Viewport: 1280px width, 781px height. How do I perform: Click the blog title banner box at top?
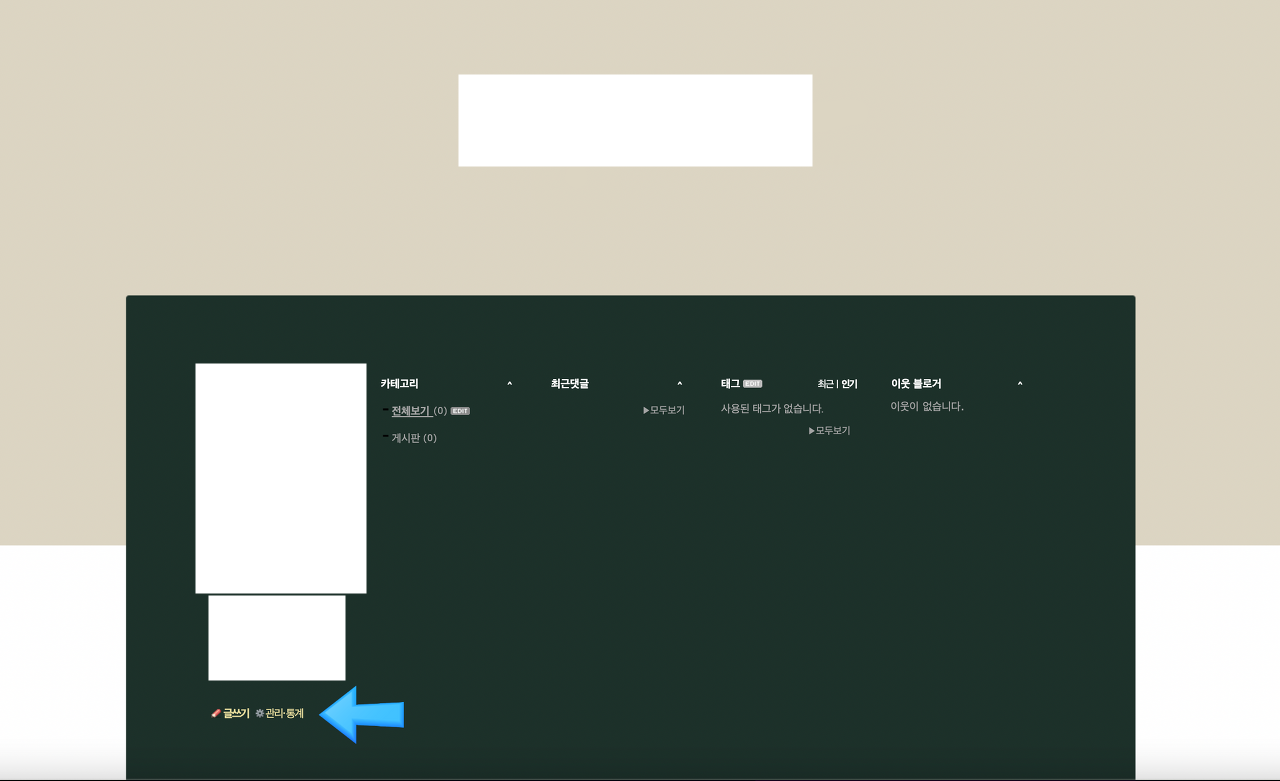(635, 120)
